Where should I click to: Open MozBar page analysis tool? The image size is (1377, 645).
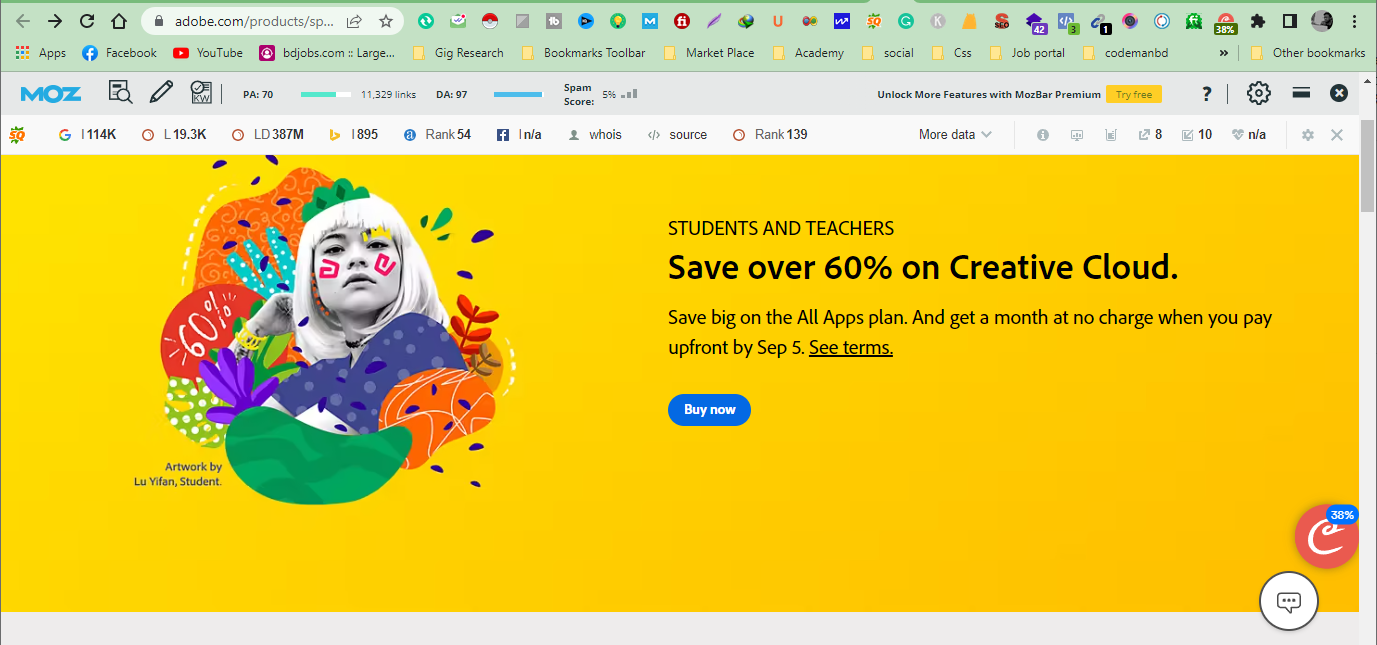coord(120,92)
